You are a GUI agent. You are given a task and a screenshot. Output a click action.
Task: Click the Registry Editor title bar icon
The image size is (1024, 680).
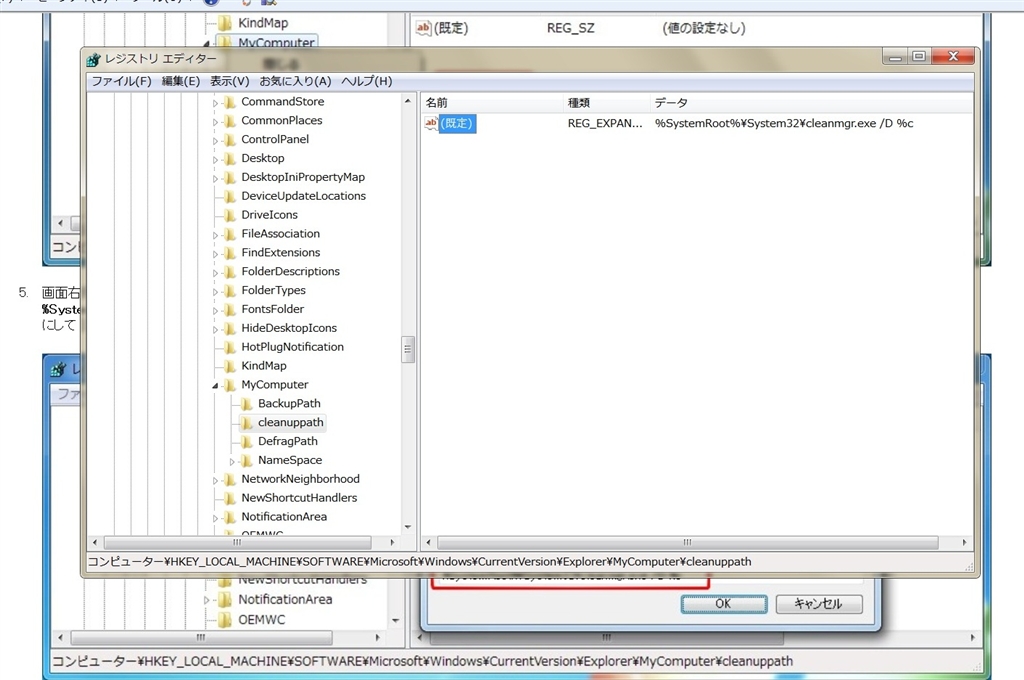pyautogui.click(x=93, y=59)
